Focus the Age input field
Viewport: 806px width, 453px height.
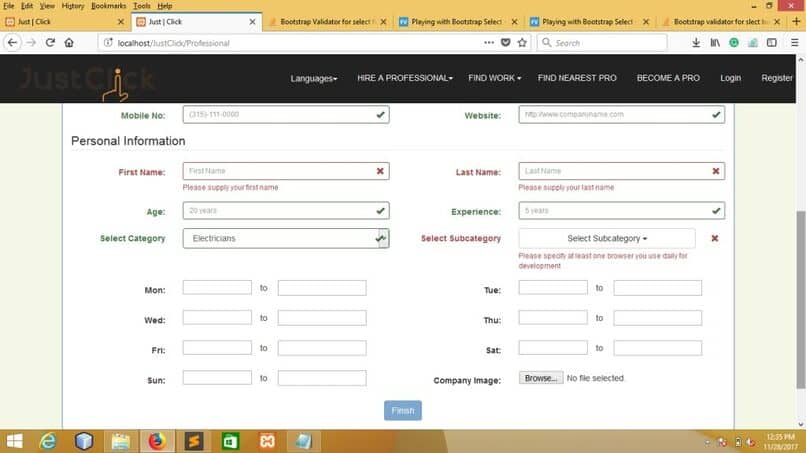tap(286, 210)
